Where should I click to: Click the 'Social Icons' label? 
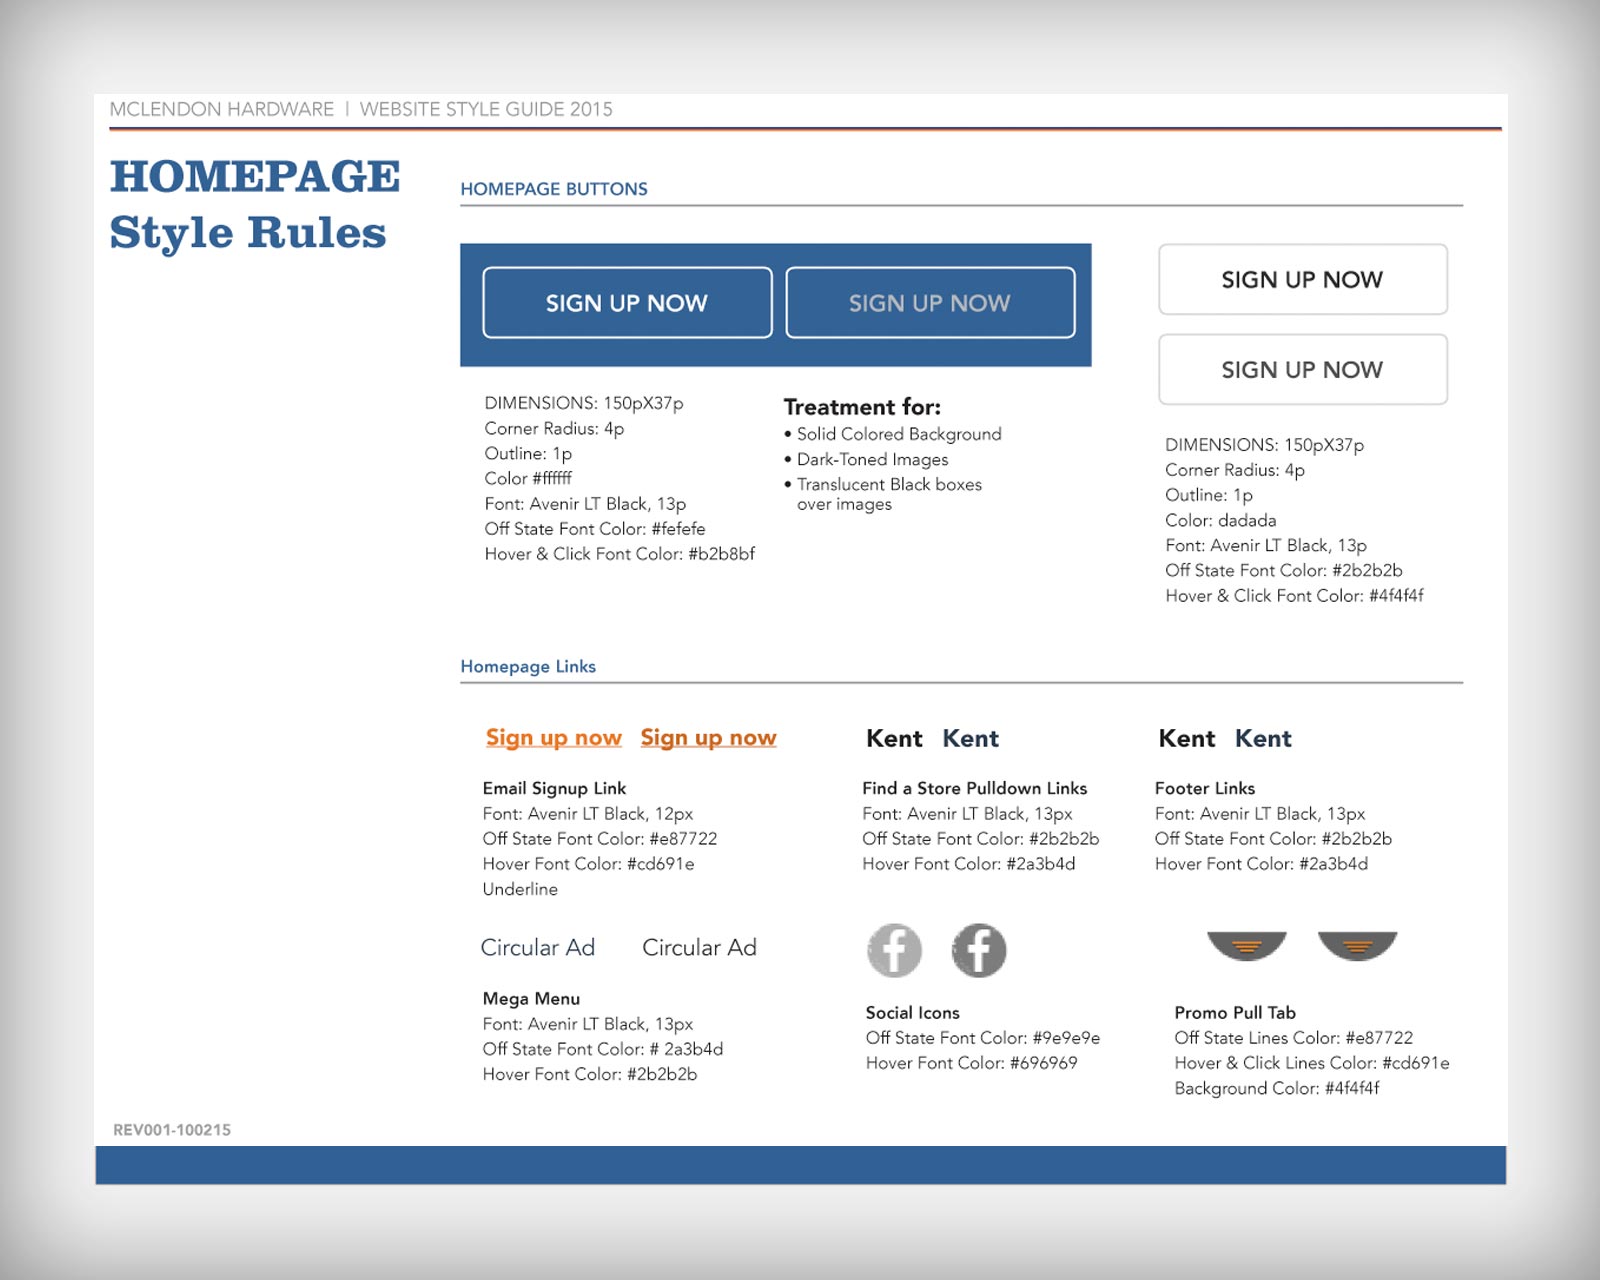[x=913, y=1012]
